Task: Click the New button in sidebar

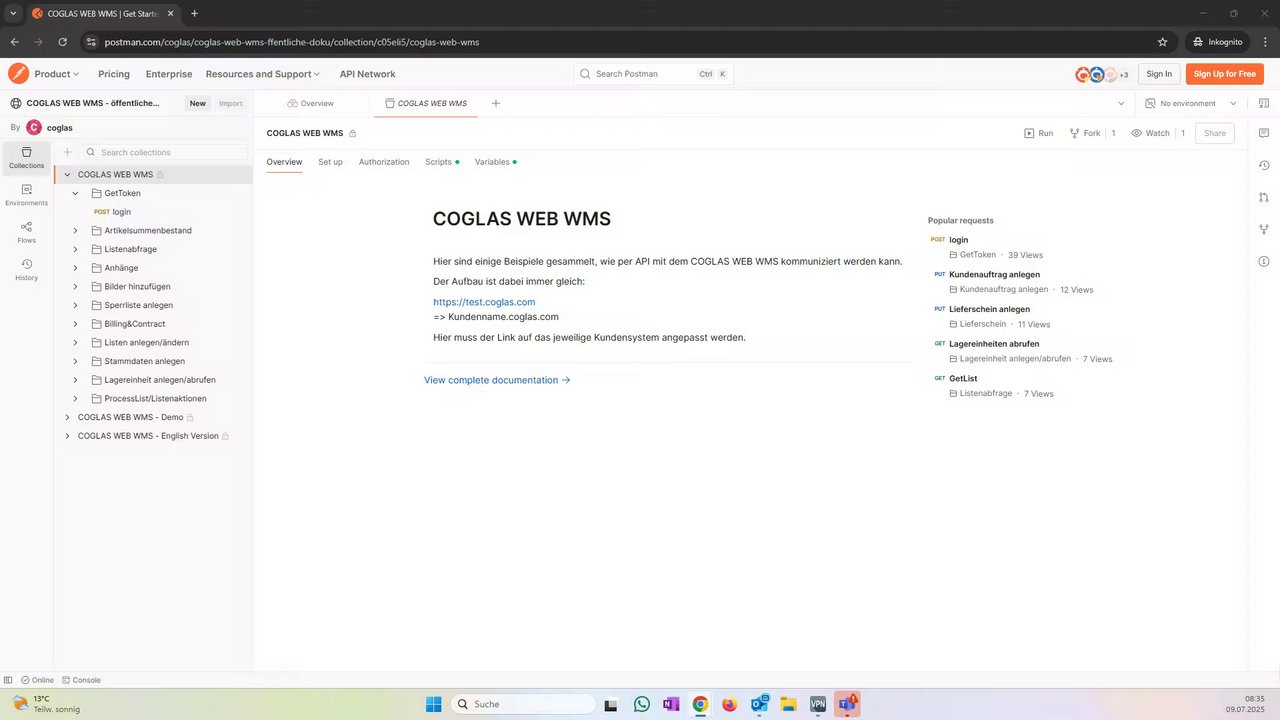Action: (x=198, y=103)
